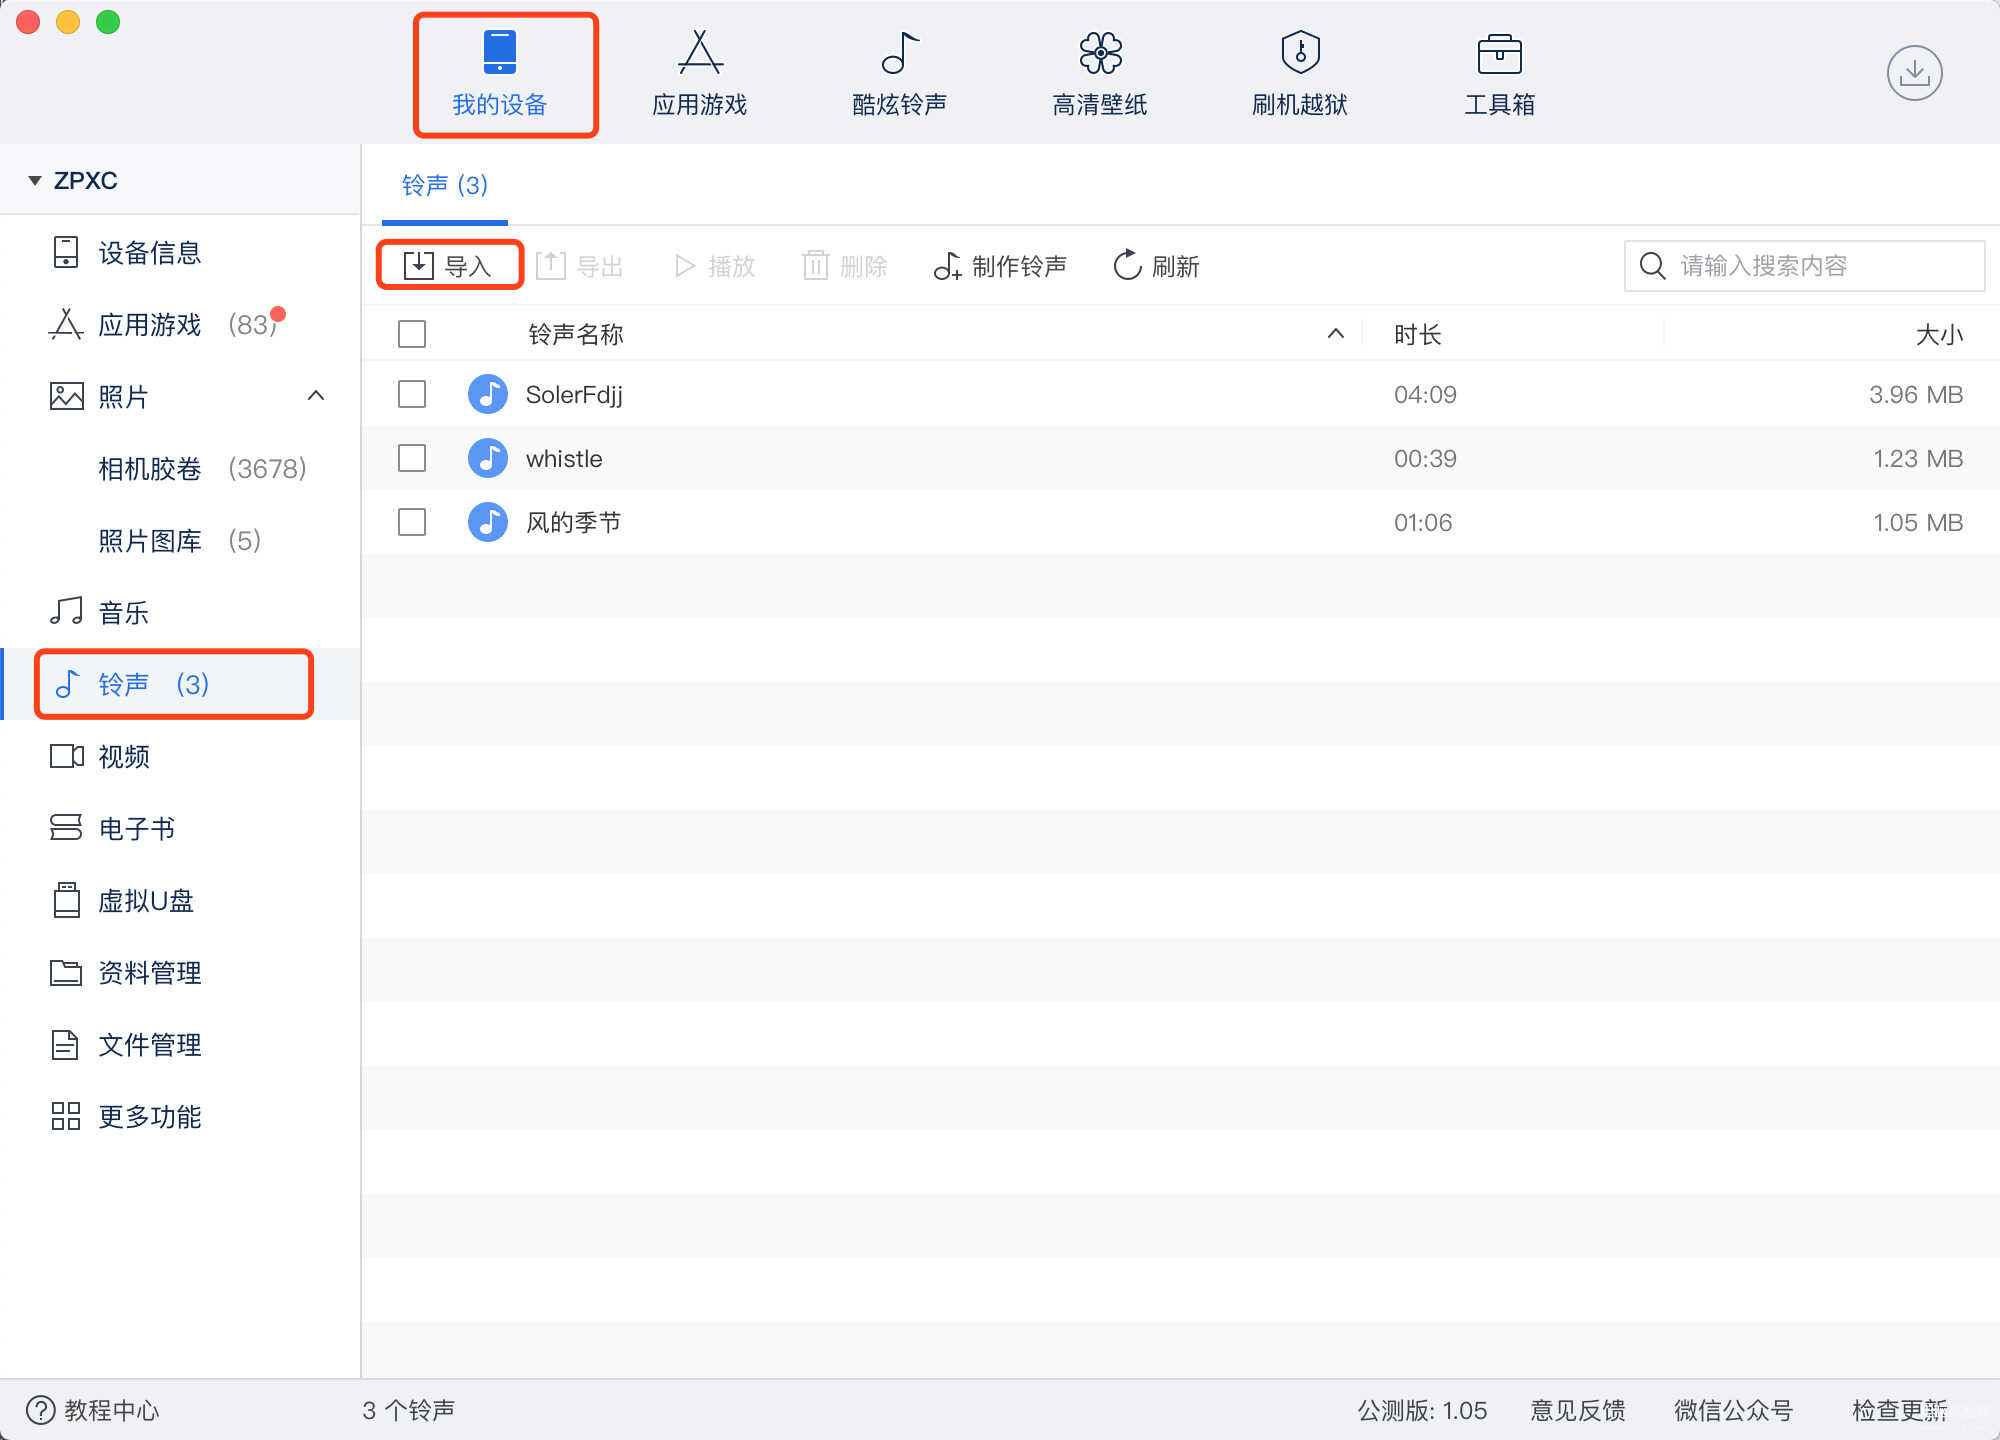Select the SolerFdjj ringtone name
Screen dimensions: 2000x1440
coord(574,395)
